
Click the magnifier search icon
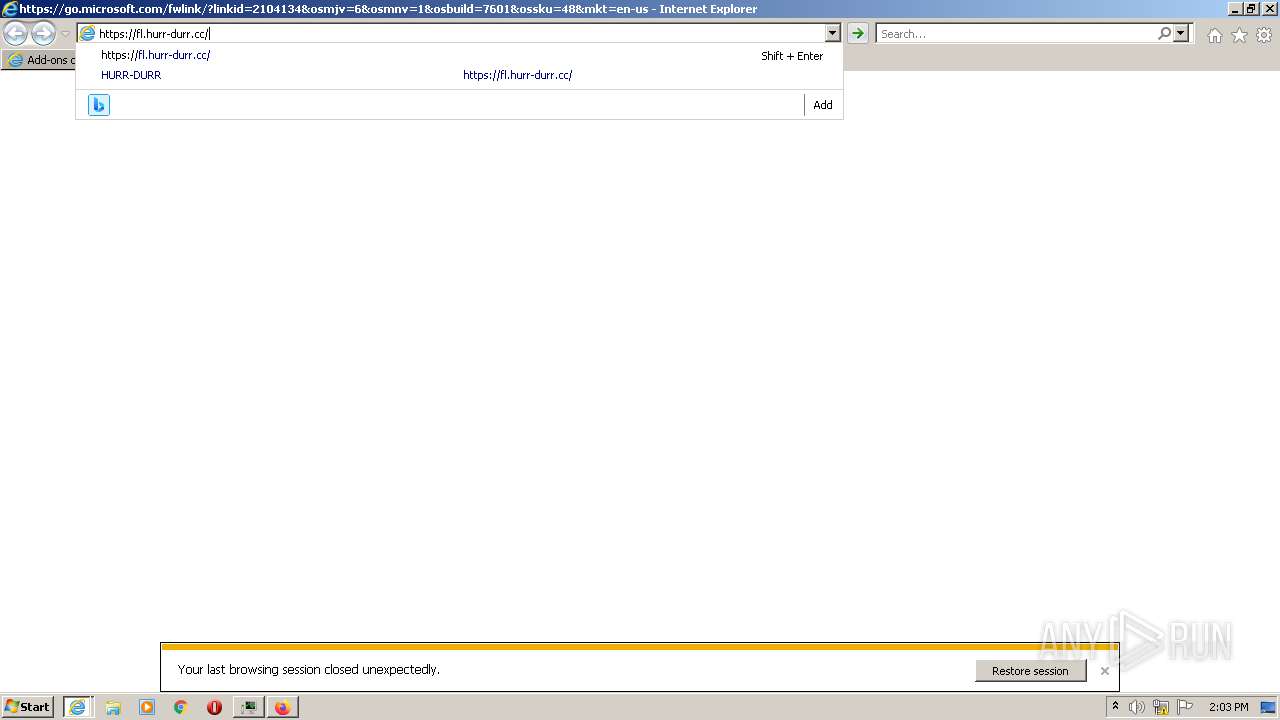[x=1164, y=34]
